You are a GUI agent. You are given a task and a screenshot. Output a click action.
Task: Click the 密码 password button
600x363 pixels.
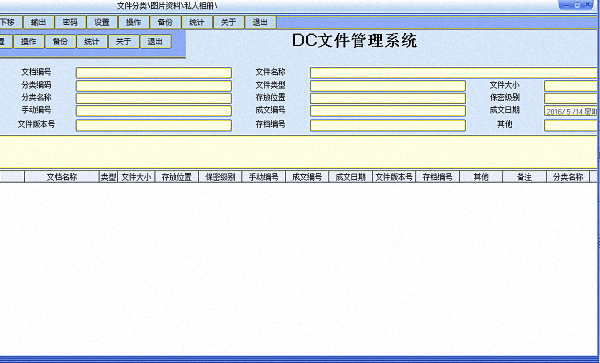tap(70, 22)
